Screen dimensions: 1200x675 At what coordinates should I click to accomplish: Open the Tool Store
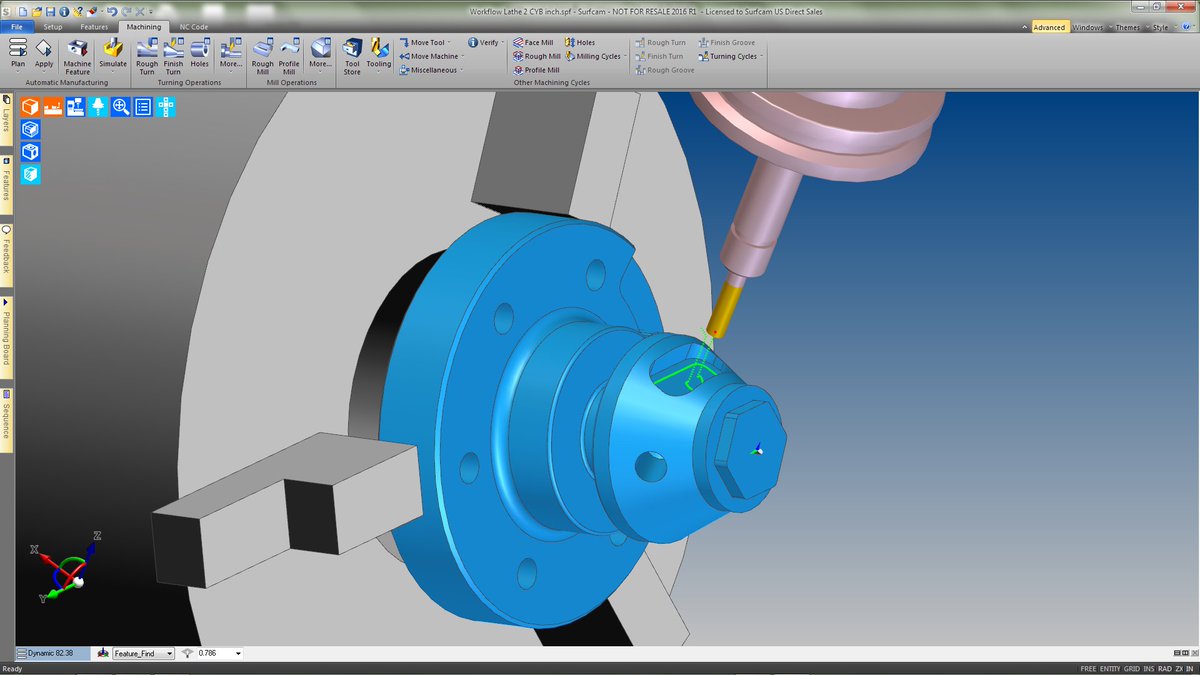tap(352, 56)
